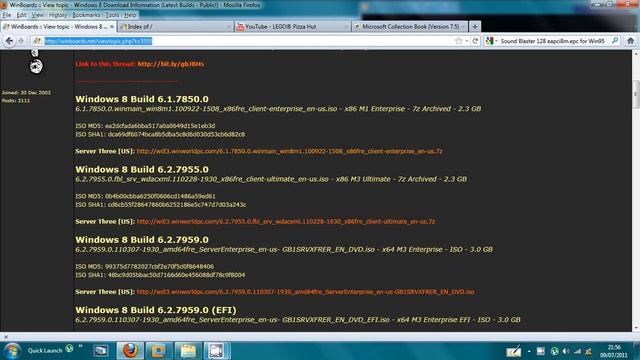
Task: Open a new tab with the plus button
Action: (x=475, y=27)
